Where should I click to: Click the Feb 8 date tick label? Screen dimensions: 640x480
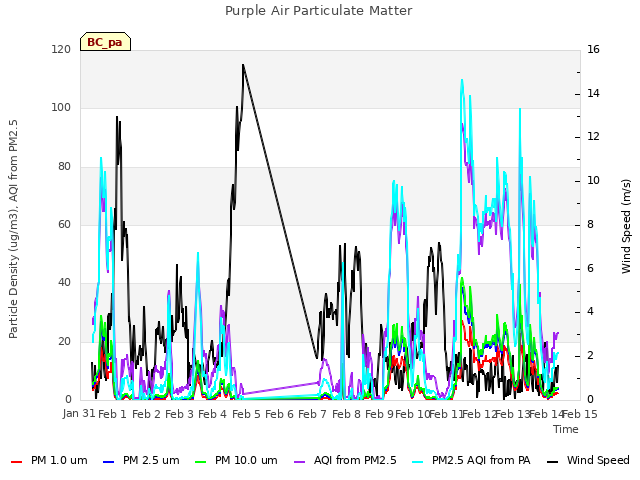pyautogui.click(x=346, y=414)
